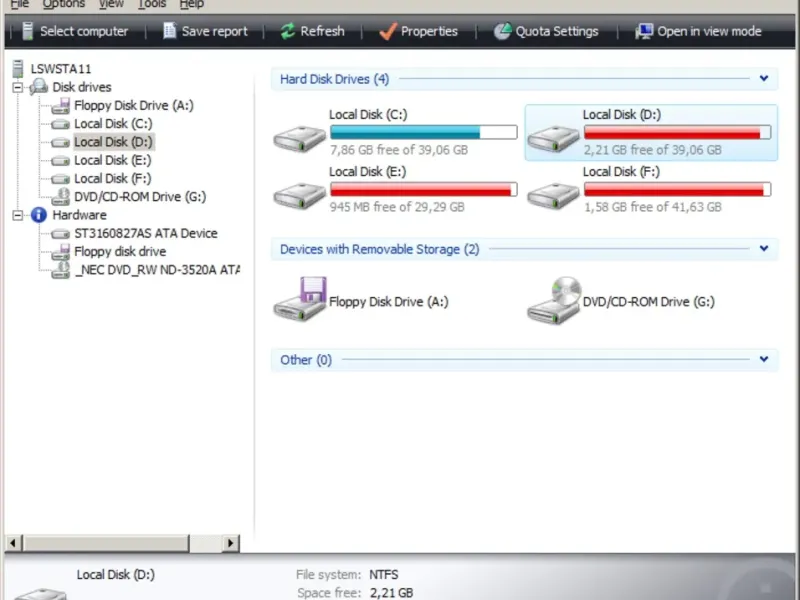The height and width of the screenshot is (600, 800).
Task: Open the Help menu
Action: tap(192, 4)
